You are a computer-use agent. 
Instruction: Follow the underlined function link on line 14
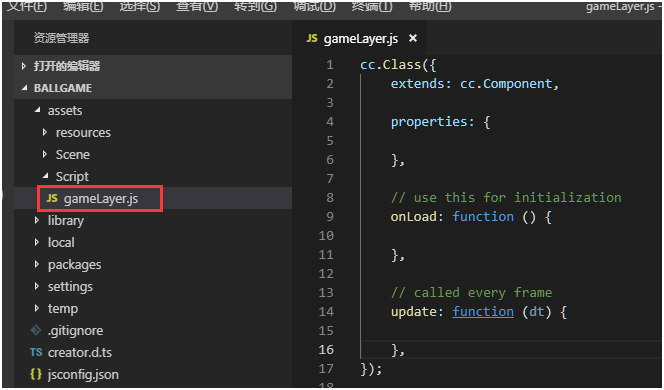(x=483, y=312)
